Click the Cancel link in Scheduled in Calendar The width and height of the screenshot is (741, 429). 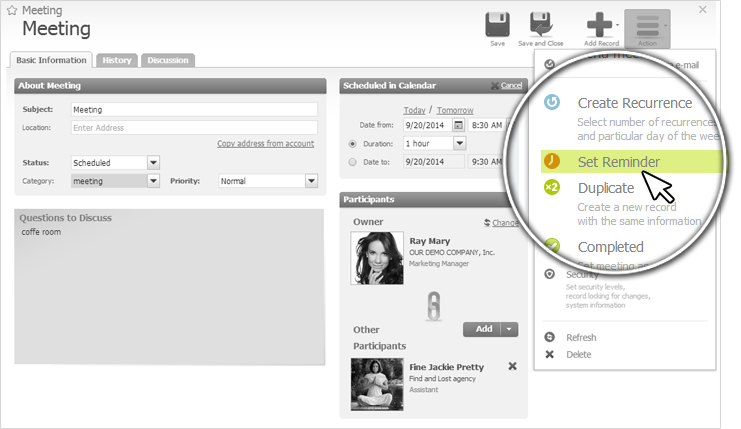point(511,86)
